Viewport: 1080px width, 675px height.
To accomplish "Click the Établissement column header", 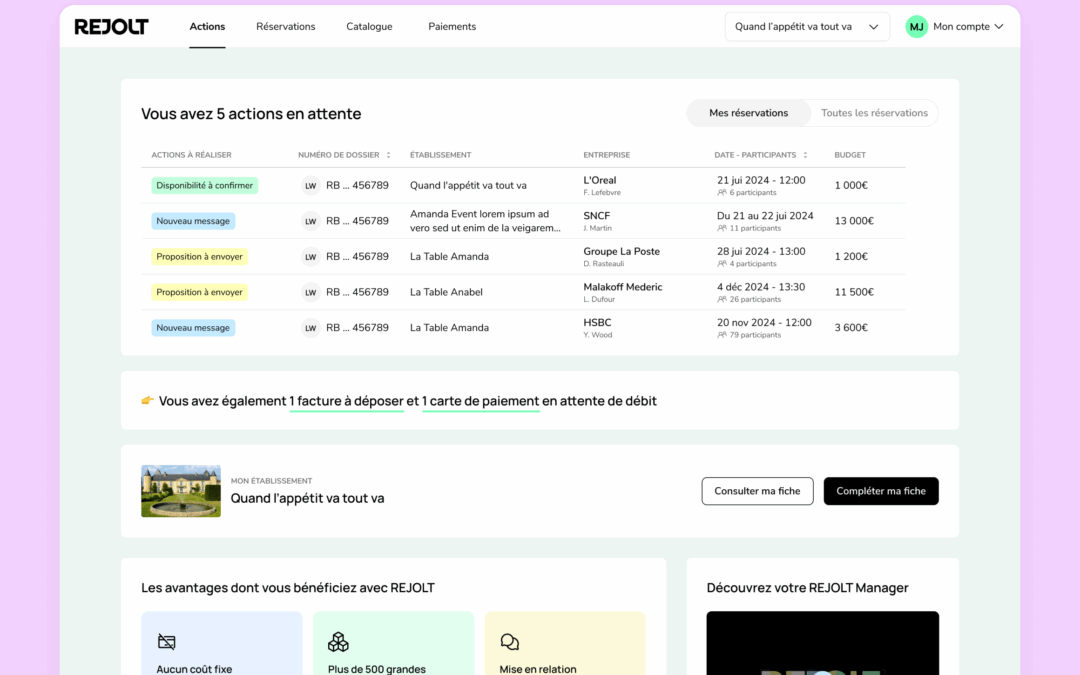I will tap(441, 155).
